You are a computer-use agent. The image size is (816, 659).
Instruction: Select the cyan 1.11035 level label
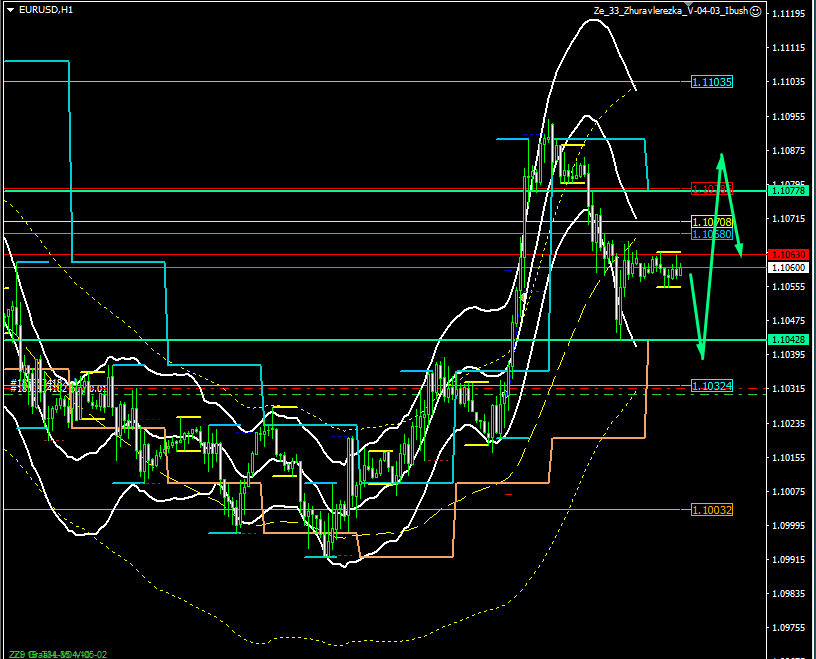[x=711, y=82]
